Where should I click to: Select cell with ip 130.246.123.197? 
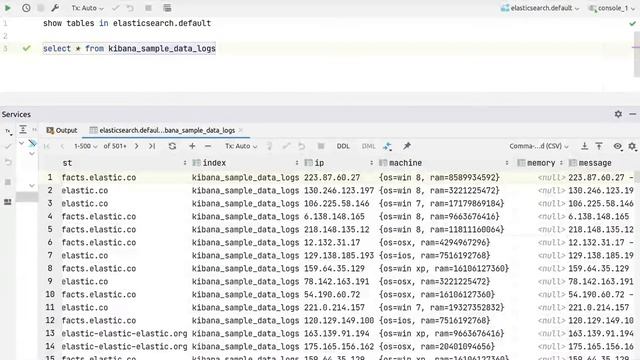pos(340,191)
